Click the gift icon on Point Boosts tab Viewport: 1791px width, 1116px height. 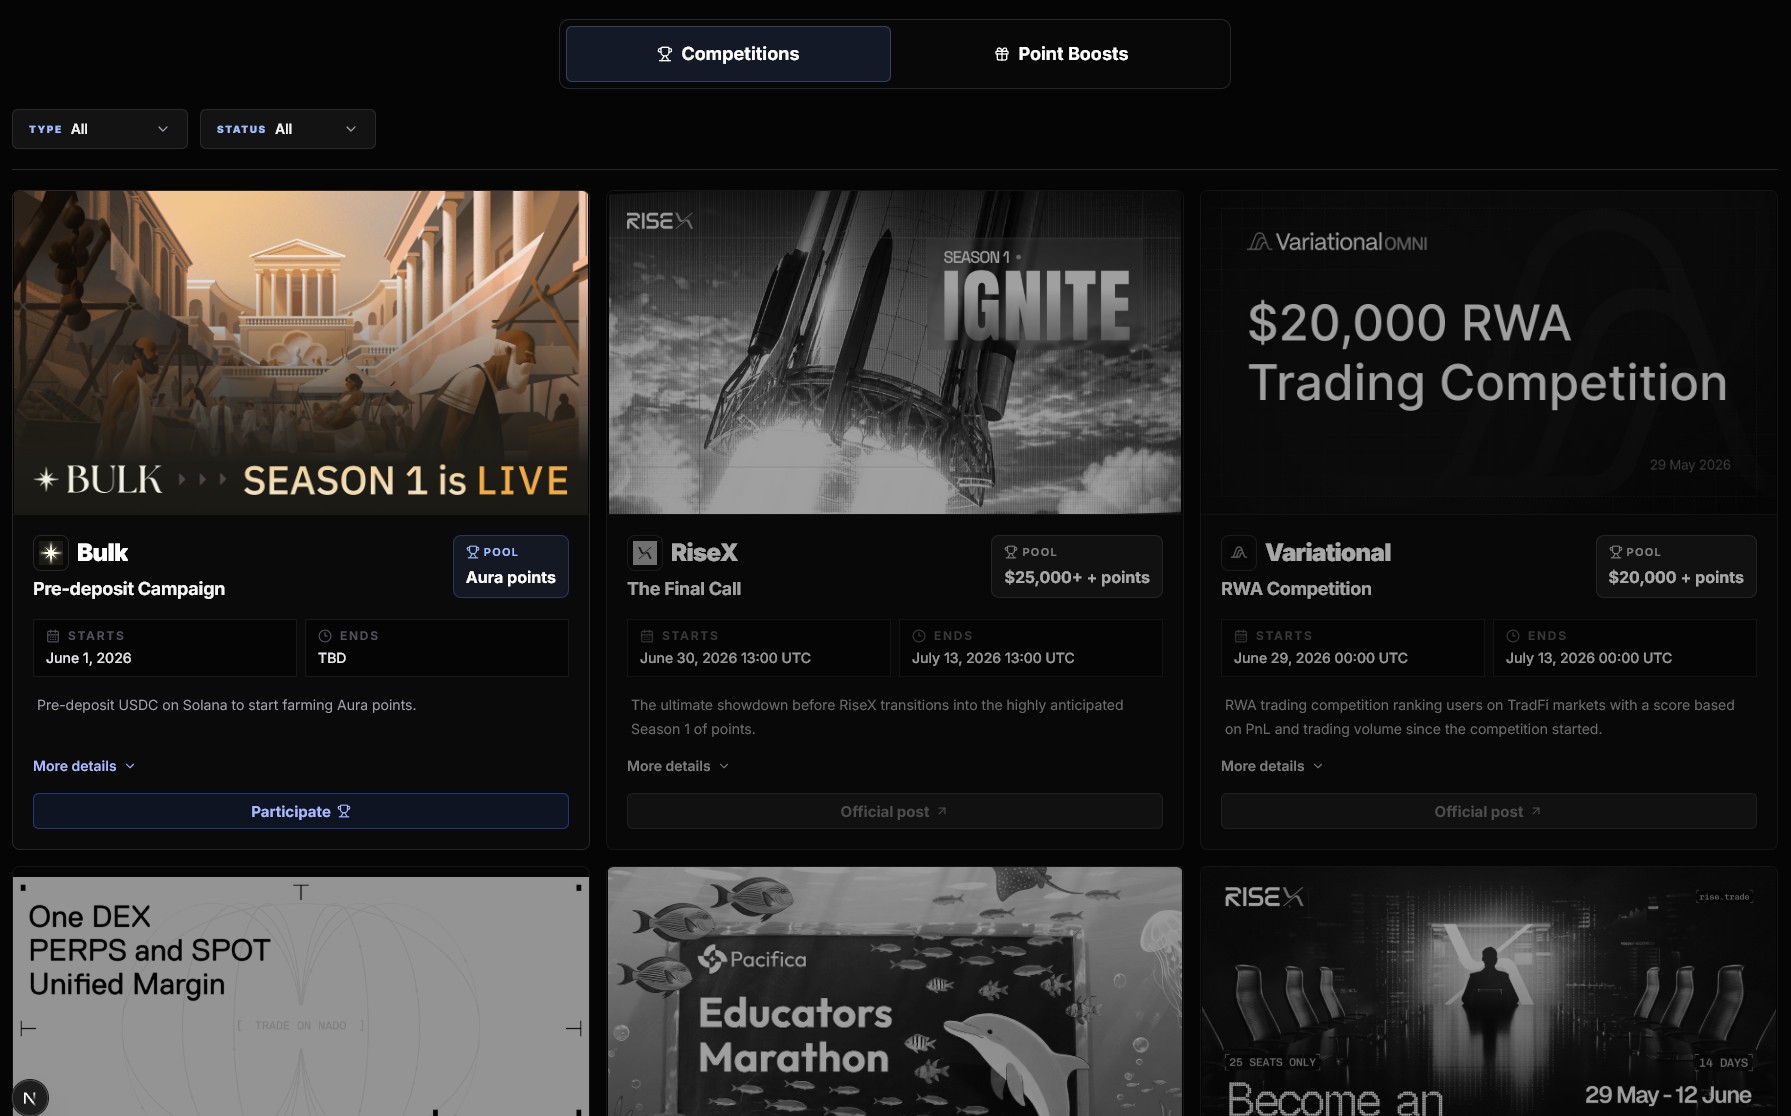(1002, 54)
